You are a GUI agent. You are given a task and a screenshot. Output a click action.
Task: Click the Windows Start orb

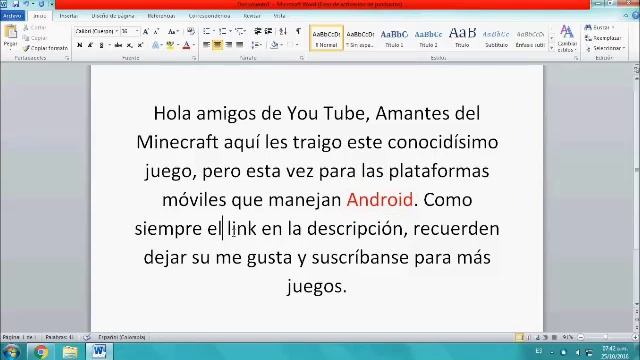pyautogui.click(x=11, y=351)
